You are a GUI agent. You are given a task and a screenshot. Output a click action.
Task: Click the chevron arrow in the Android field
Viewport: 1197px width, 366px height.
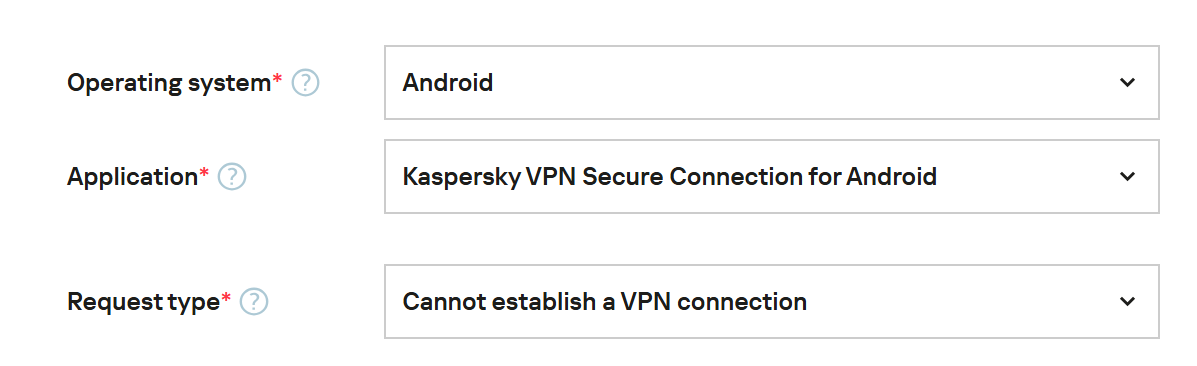point(1127,83)
